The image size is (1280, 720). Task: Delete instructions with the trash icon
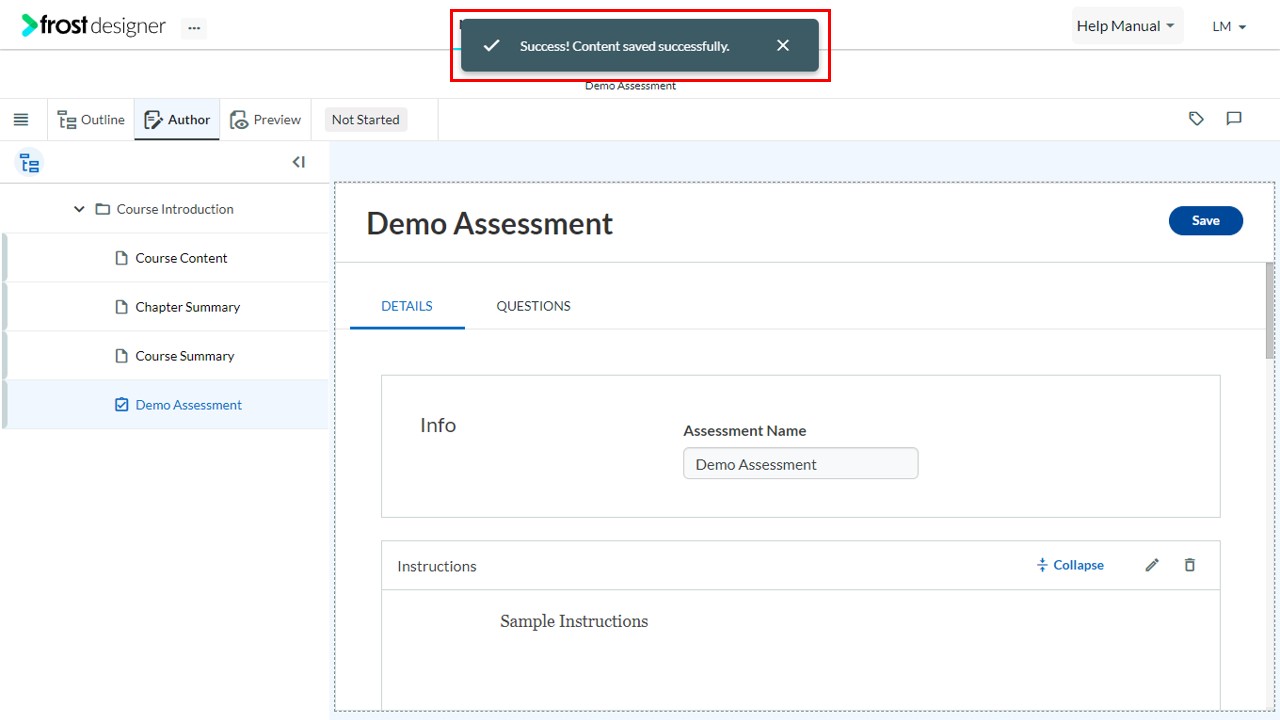point(1189,565)
